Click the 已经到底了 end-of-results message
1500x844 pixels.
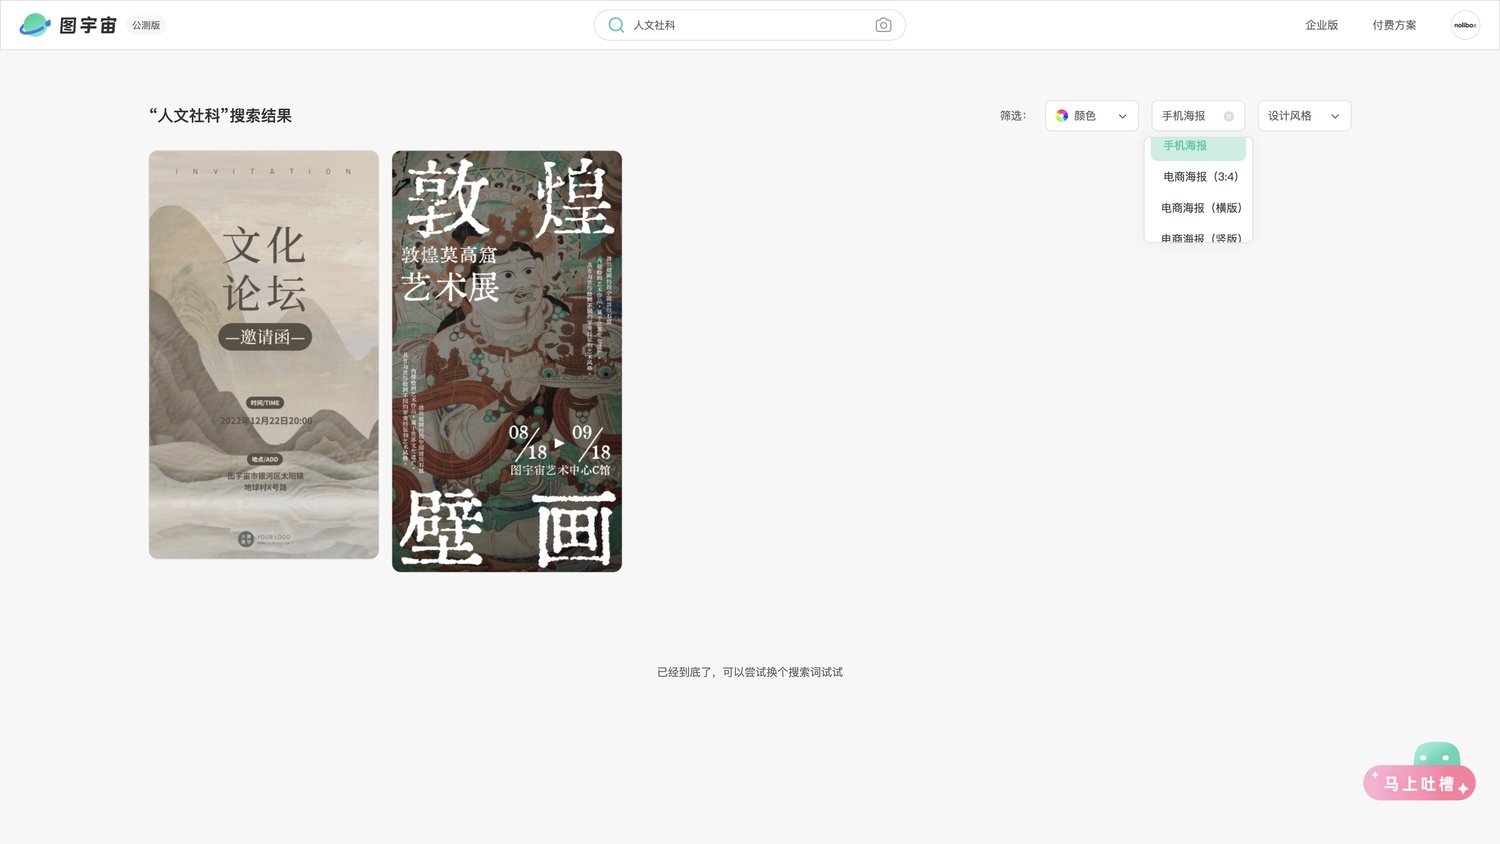tap(750, 672)
